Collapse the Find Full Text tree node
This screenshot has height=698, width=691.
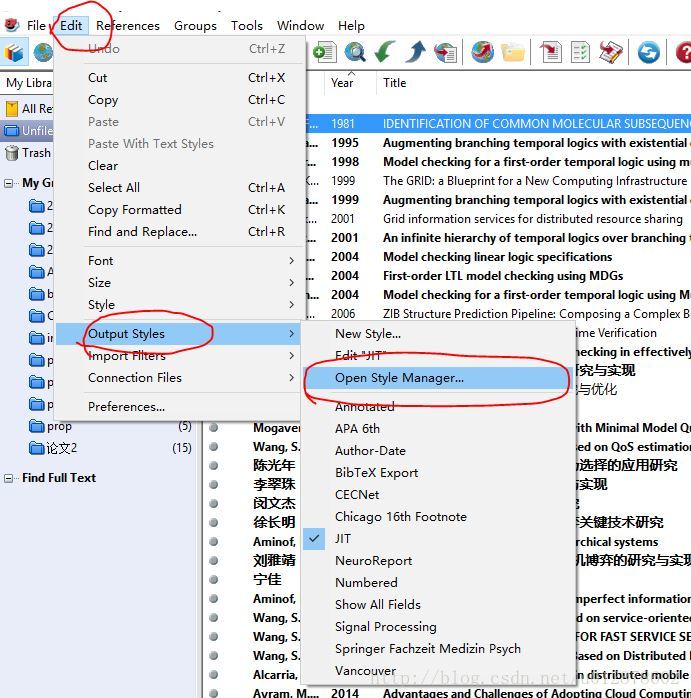tap(8, 478)
